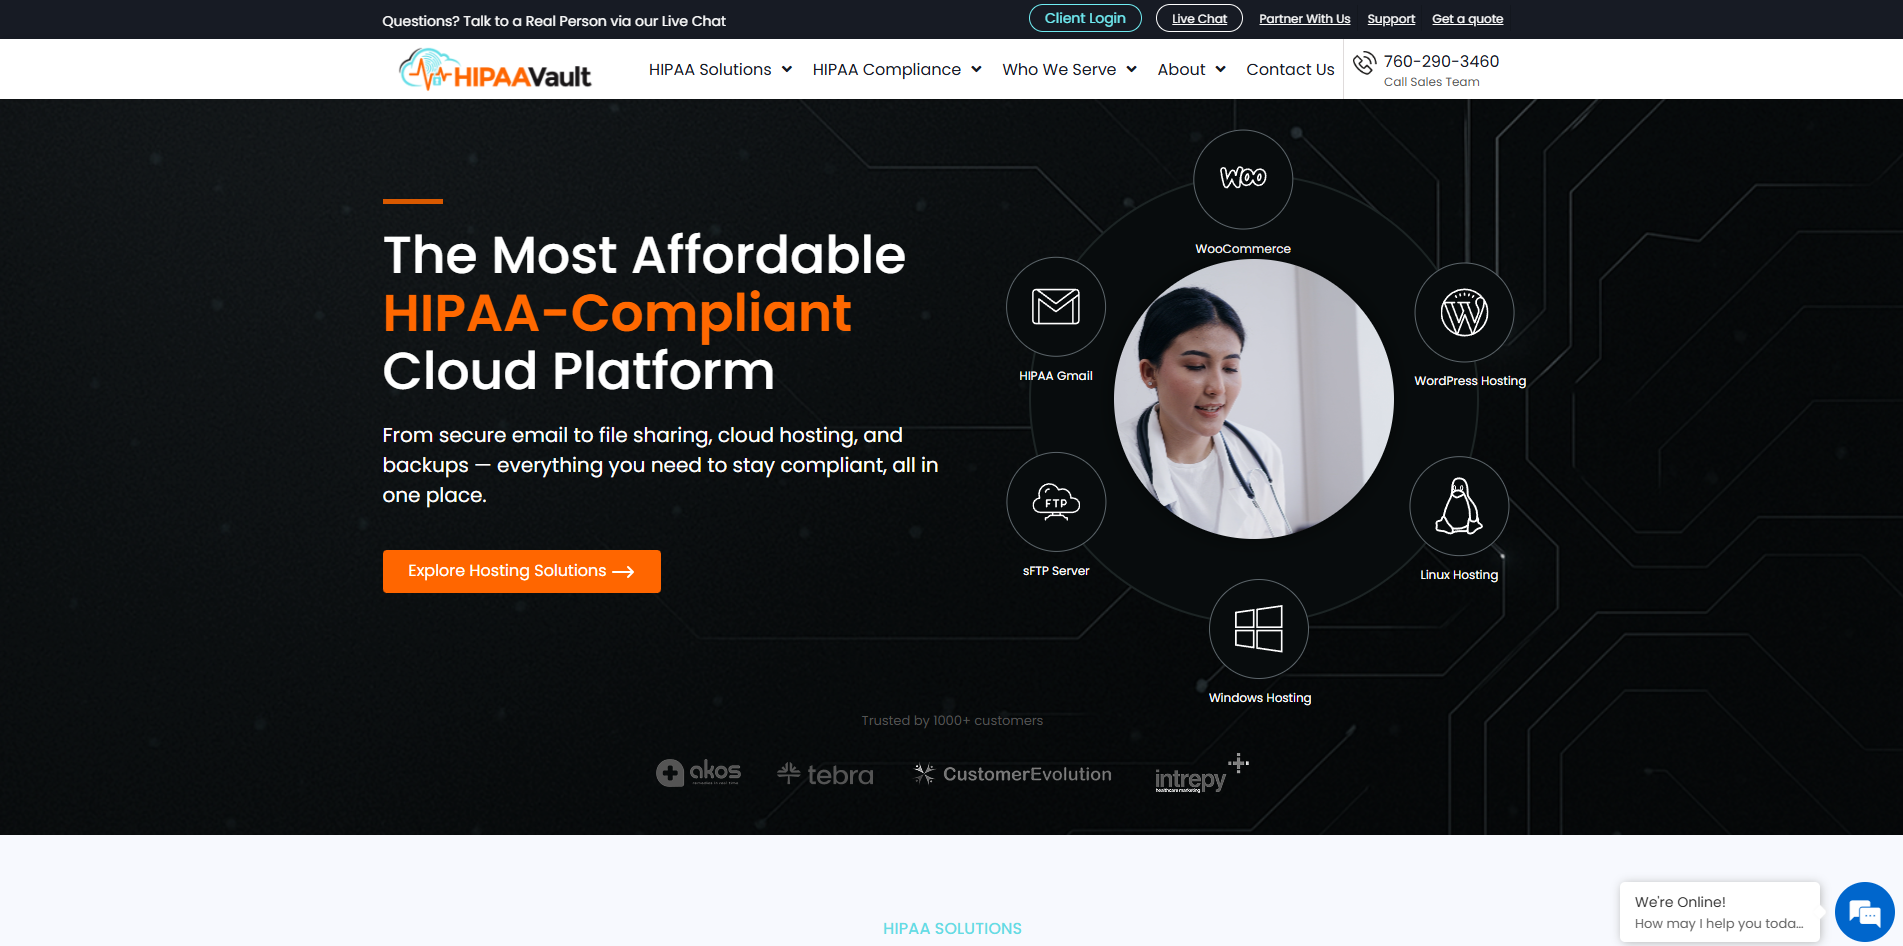Expand the About menu dropdown
The width and height of the screenshot is (1903, 946).
click(1191, 69)
